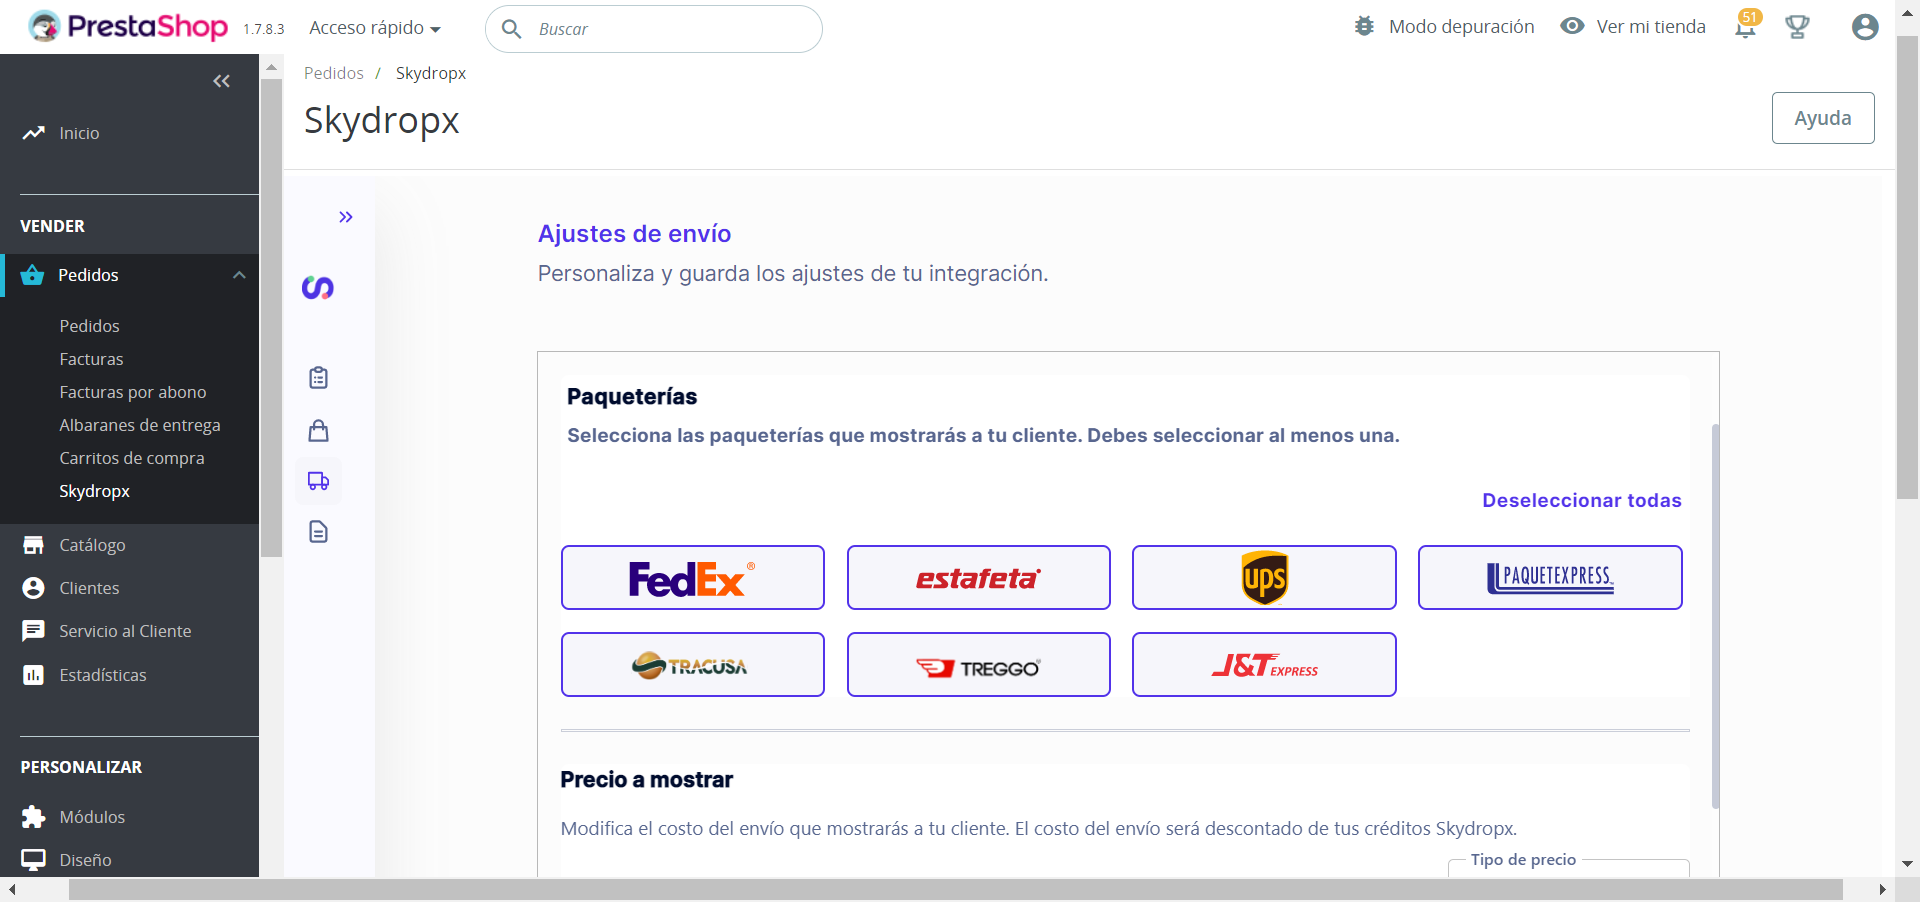The image size is (1920, 902).
Task: Open the clipboard orders icon in Skydropx rail
Action: coord(318,378)
